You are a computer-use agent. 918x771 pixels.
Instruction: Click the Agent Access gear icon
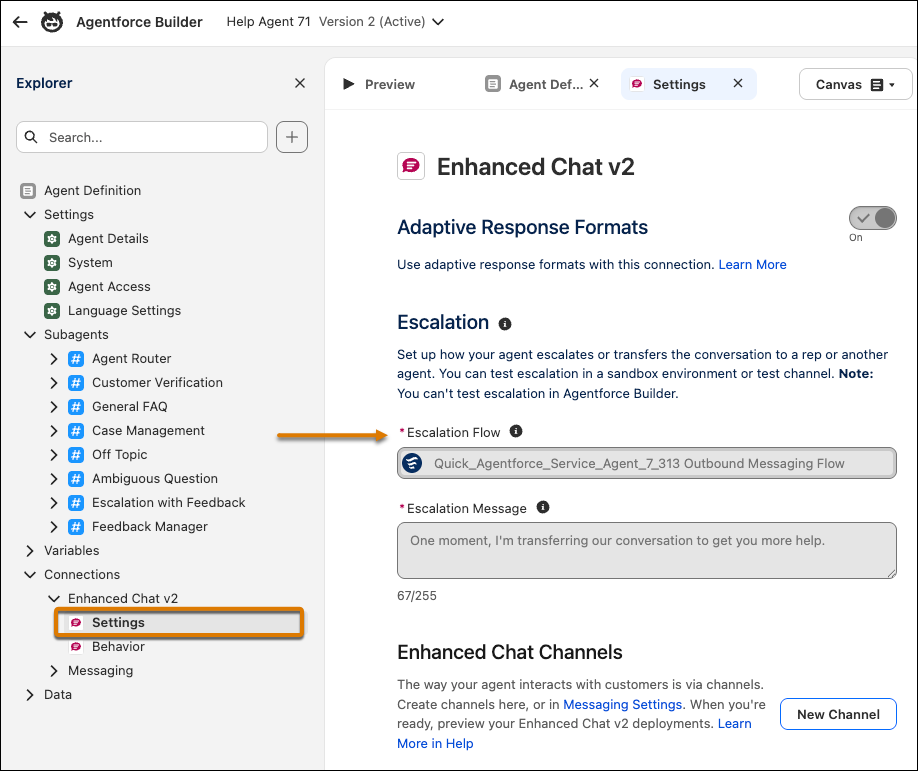[x=52, y=287]
